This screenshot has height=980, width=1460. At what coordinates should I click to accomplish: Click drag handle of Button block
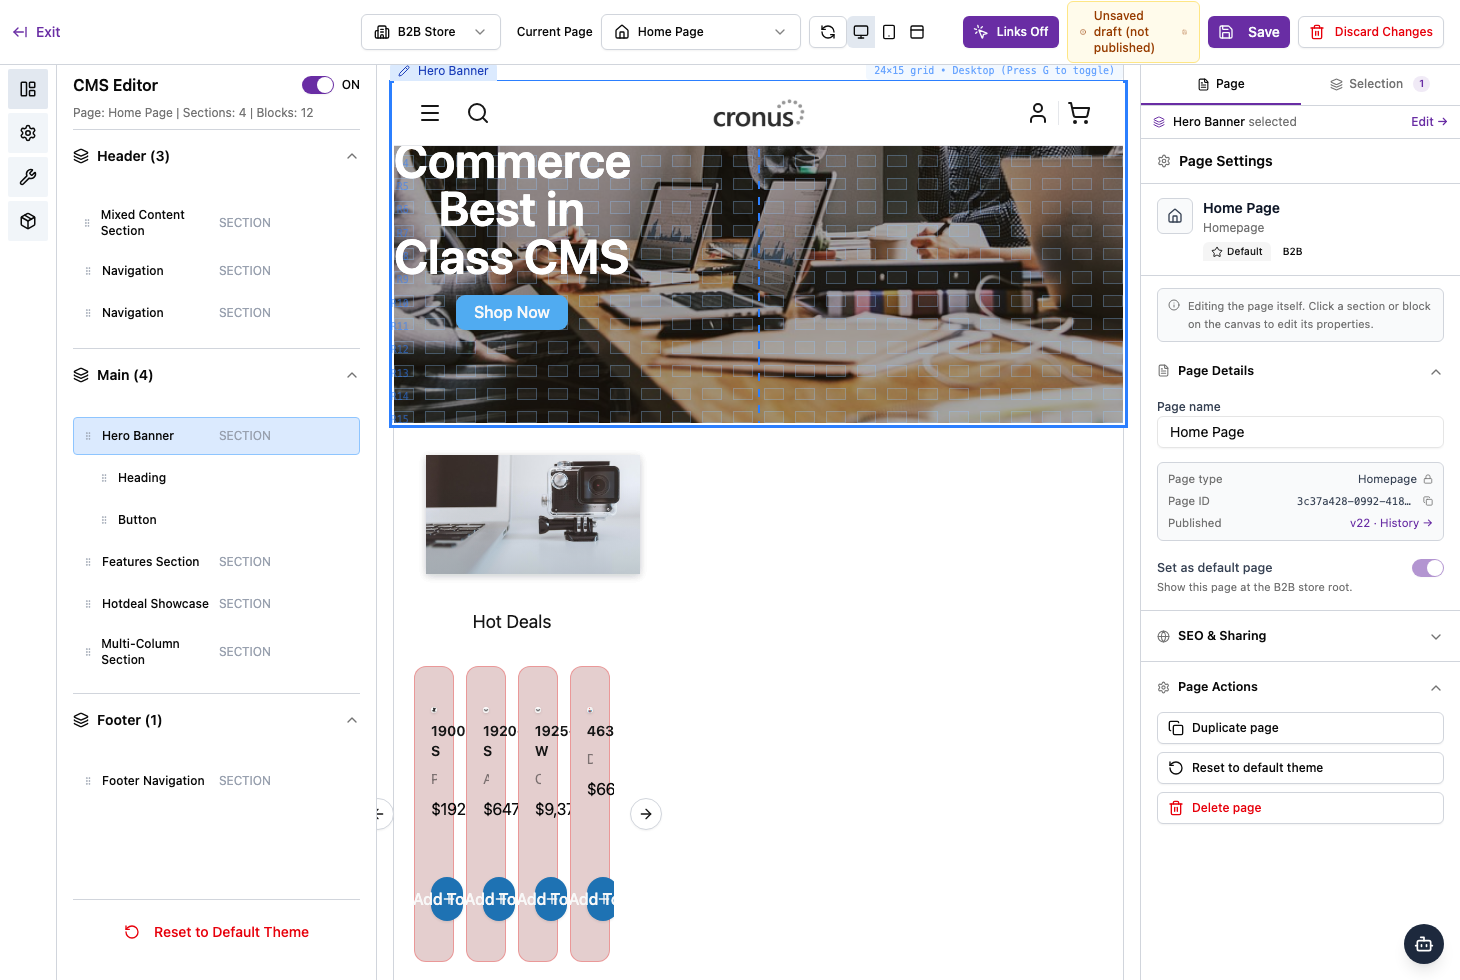104,520
